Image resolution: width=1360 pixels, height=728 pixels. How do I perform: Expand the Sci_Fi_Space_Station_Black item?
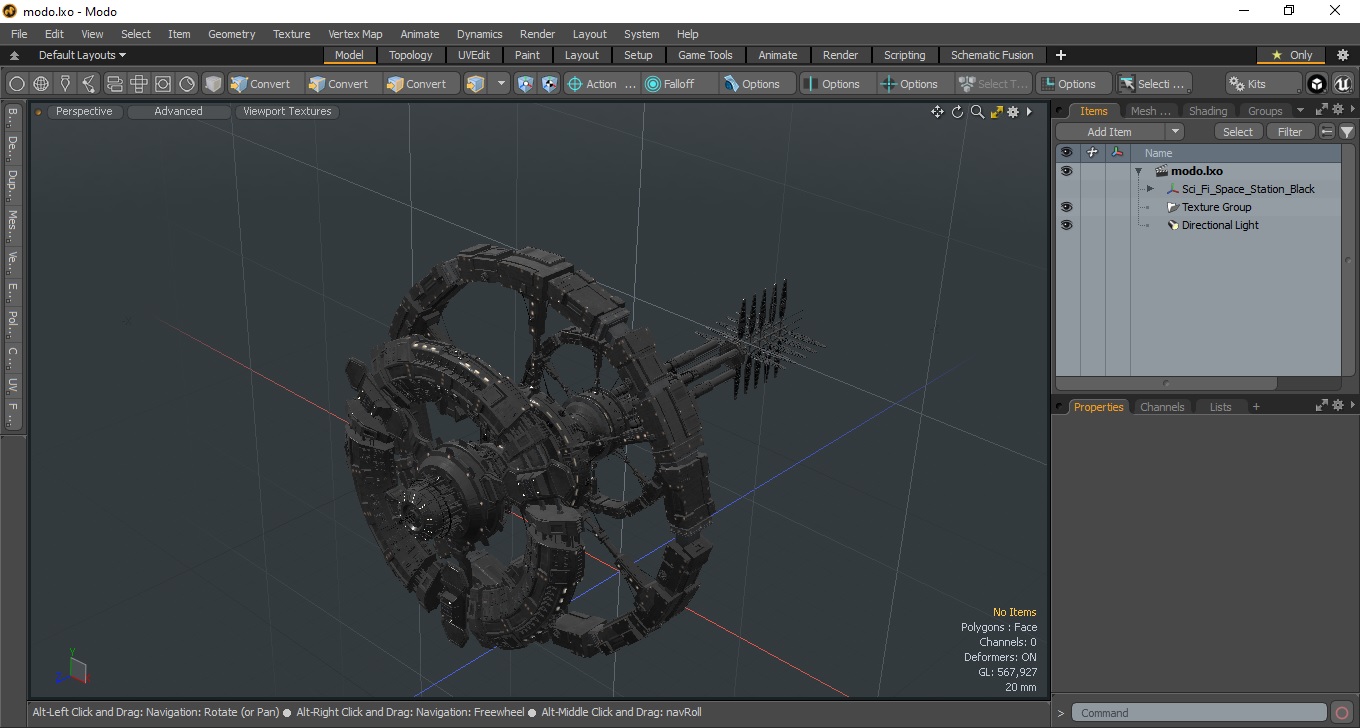click(1150, 189)
